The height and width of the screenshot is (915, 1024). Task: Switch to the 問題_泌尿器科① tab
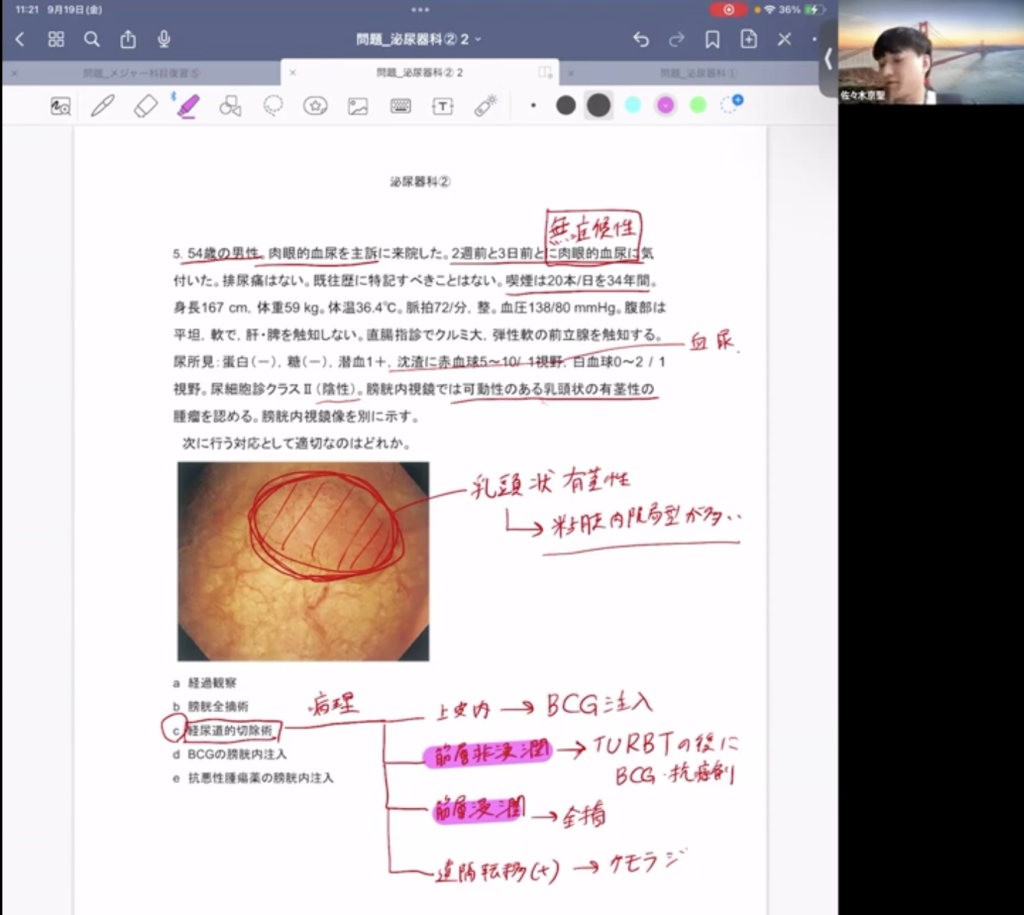coord(690,73)
